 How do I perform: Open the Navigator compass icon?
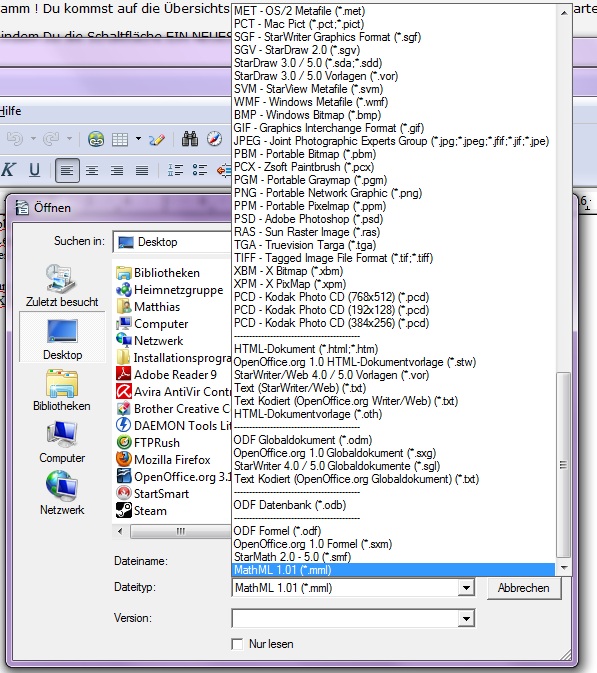pos(214,139)
